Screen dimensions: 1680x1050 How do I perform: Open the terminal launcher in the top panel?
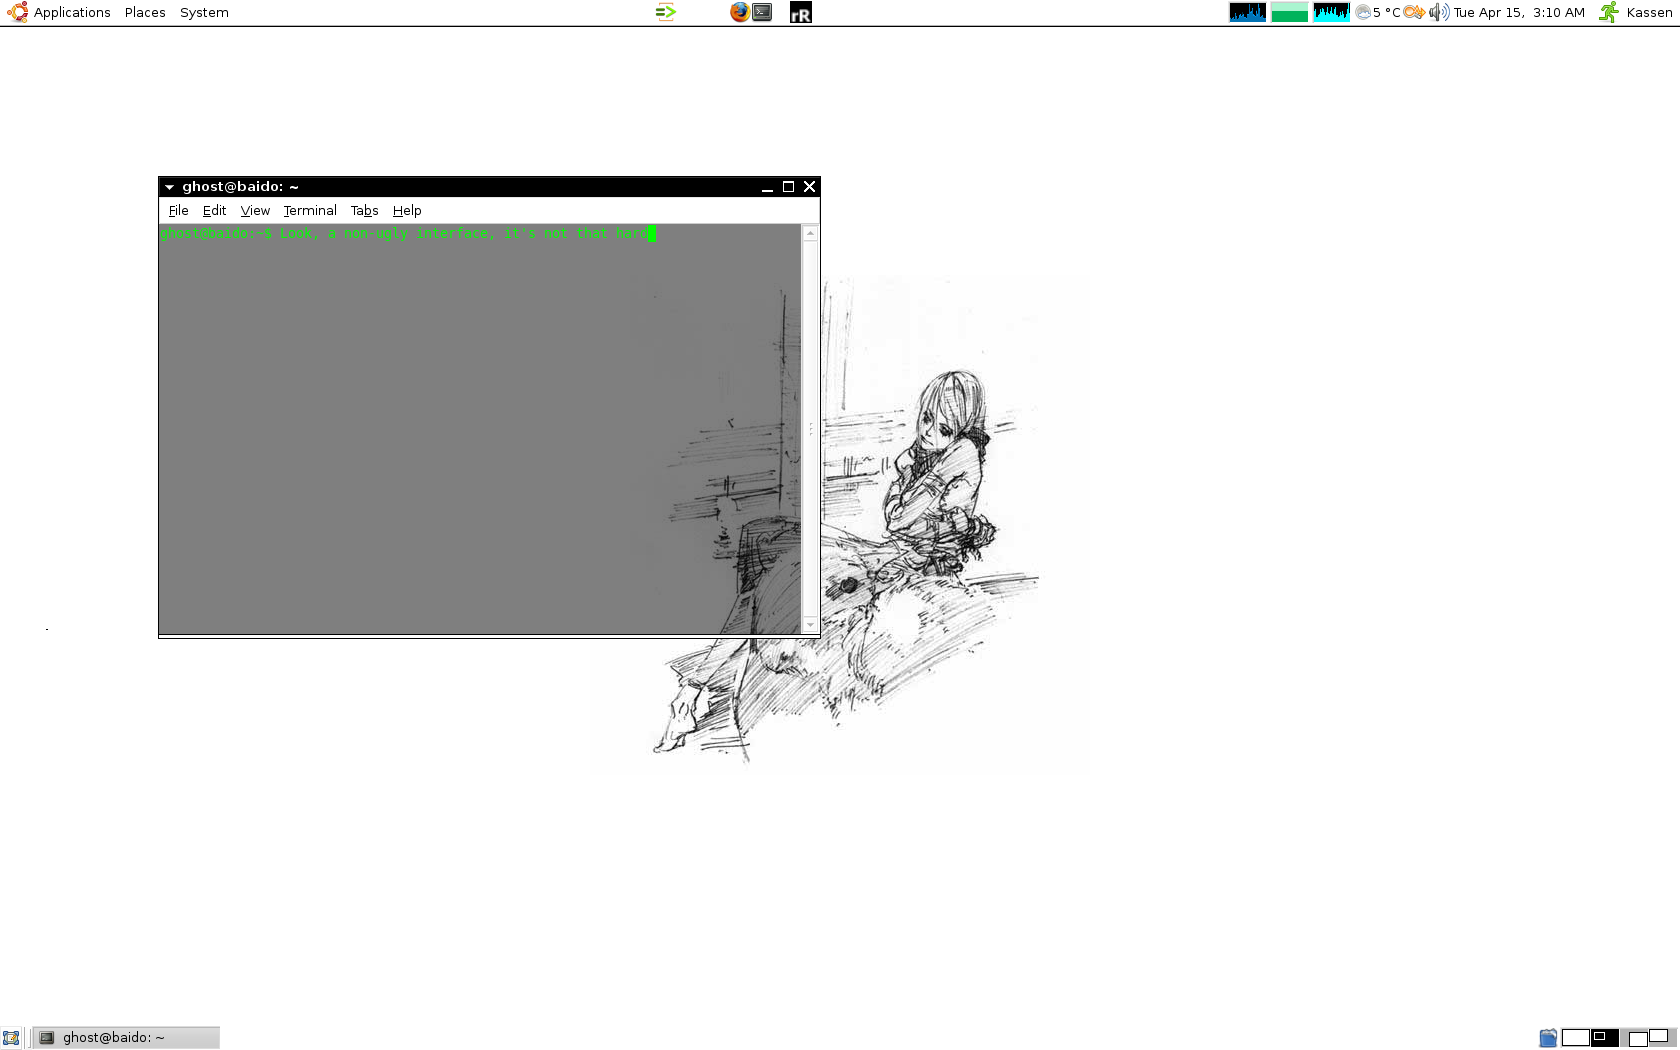pyautogui.click(x=762, y=12)
